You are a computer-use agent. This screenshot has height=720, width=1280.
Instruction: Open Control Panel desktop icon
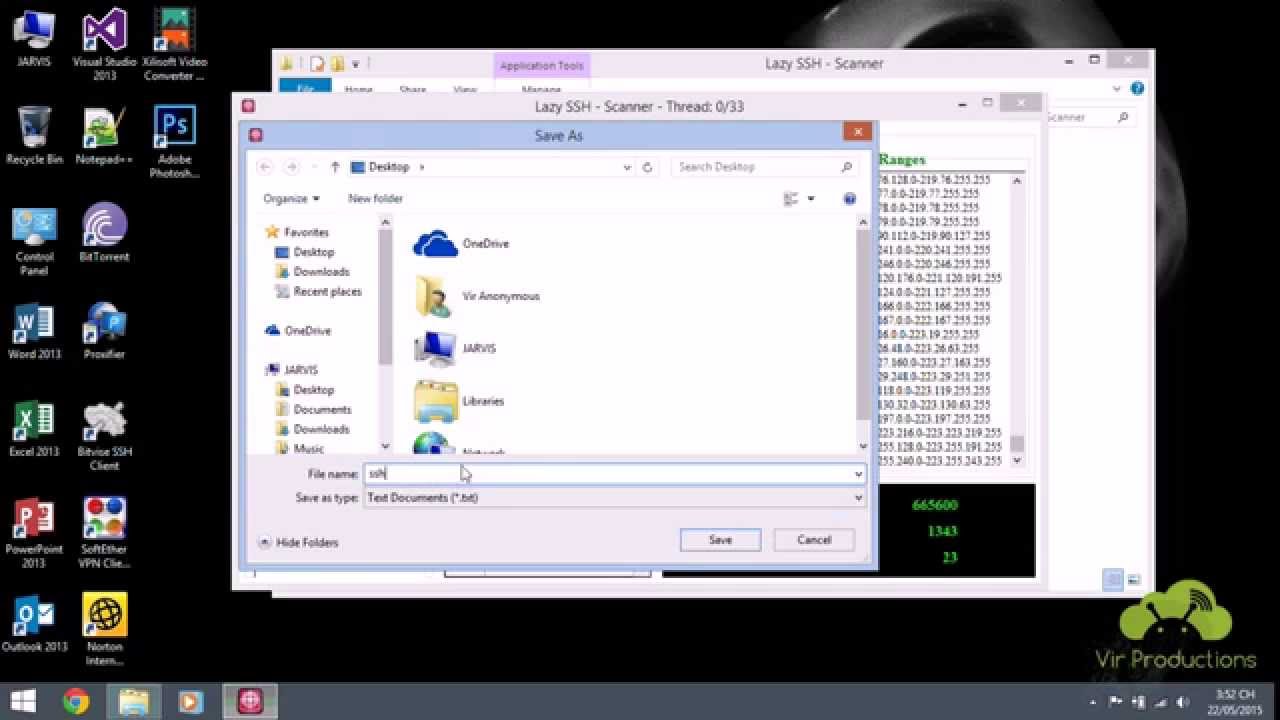[34, 240]
